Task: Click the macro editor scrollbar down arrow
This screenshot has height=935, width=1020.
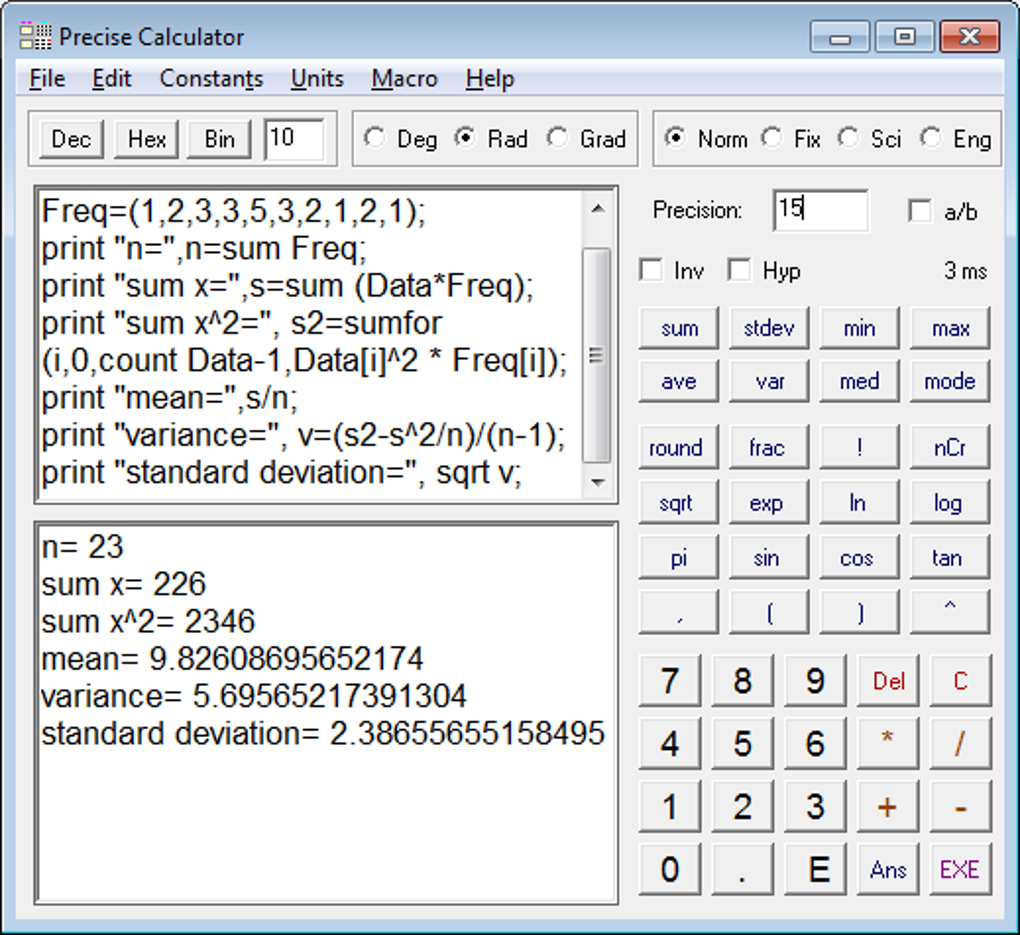Action: click(598, 484)
